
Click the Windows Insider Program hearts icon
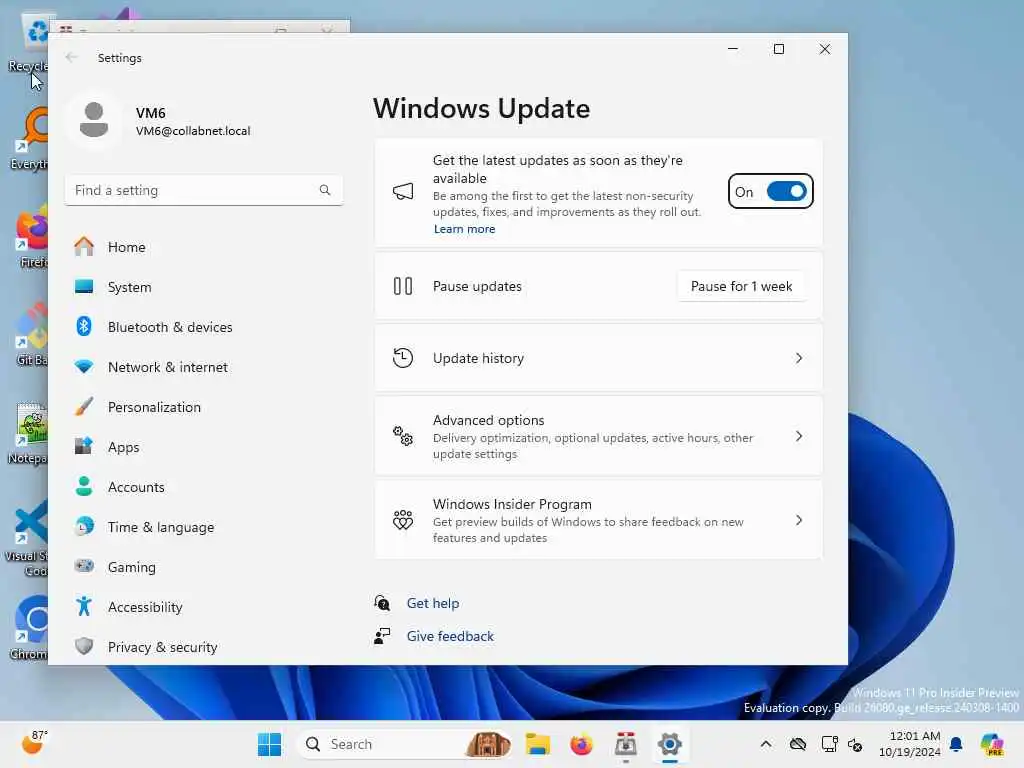(403, 520)
